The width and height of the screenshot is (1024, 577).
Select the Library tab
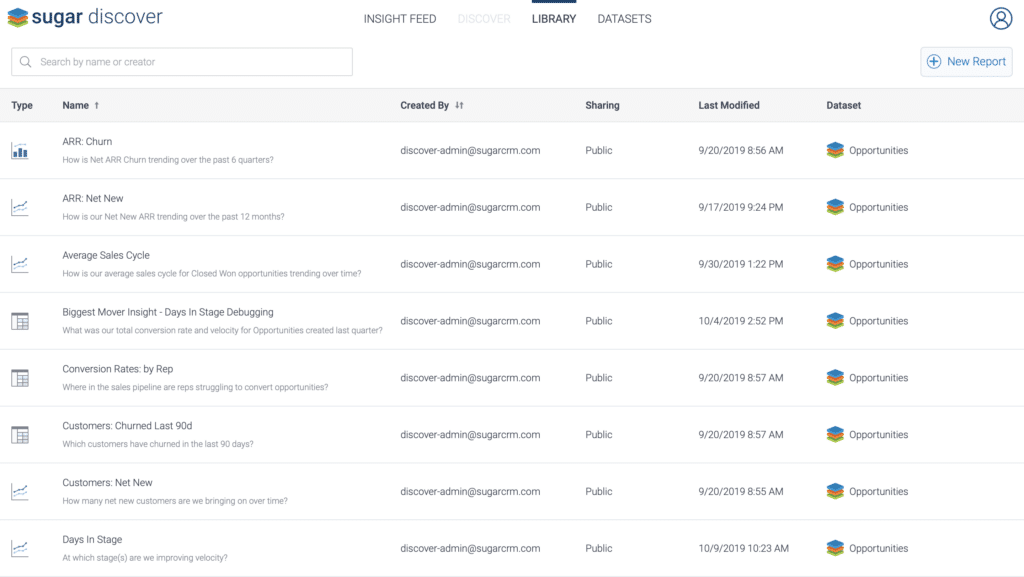554,19
